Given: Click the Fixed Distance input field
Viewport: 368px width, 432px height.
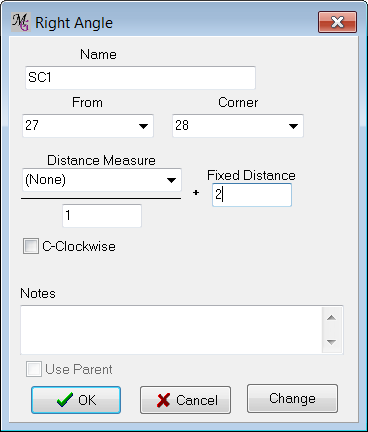Looking at the screenshot, I should (x=252, y=195).
